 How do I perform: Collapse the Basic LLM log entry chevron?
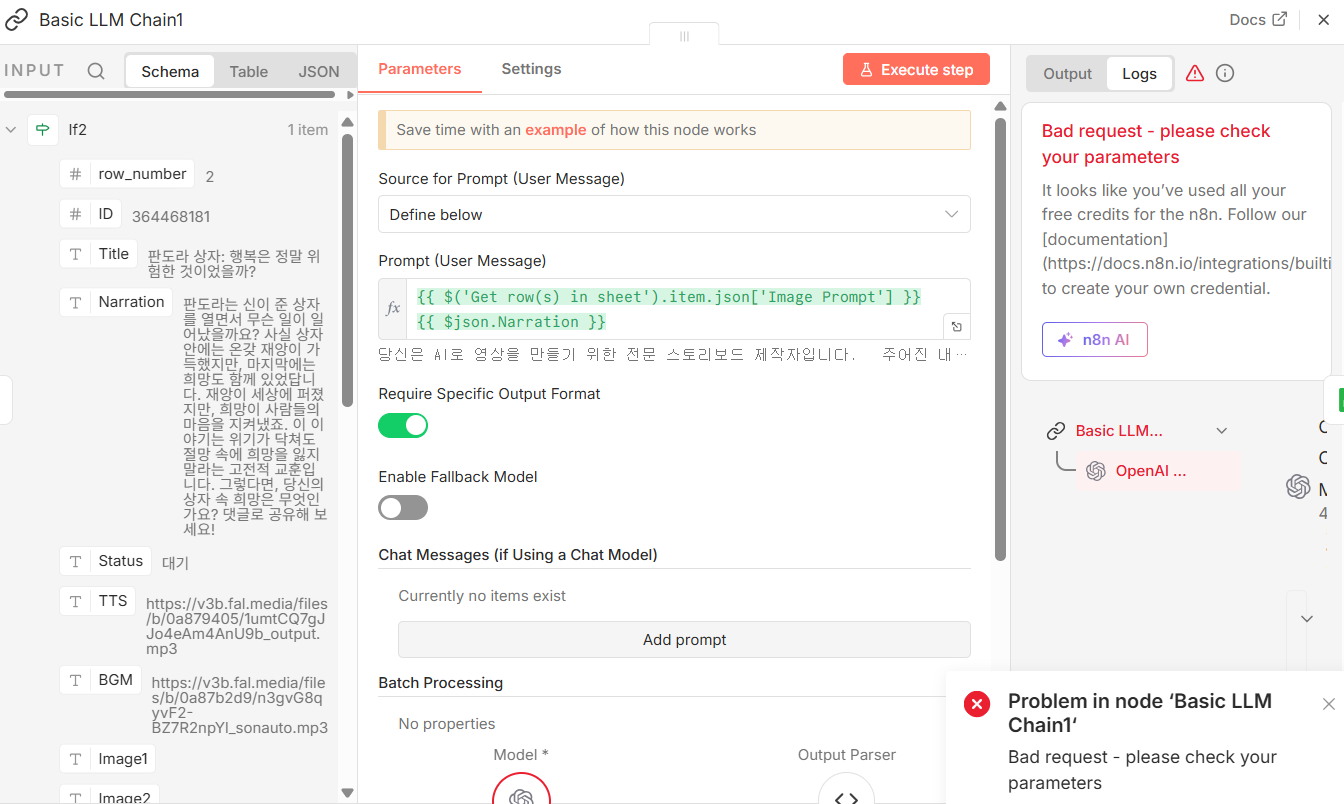tap(1221, 431)
